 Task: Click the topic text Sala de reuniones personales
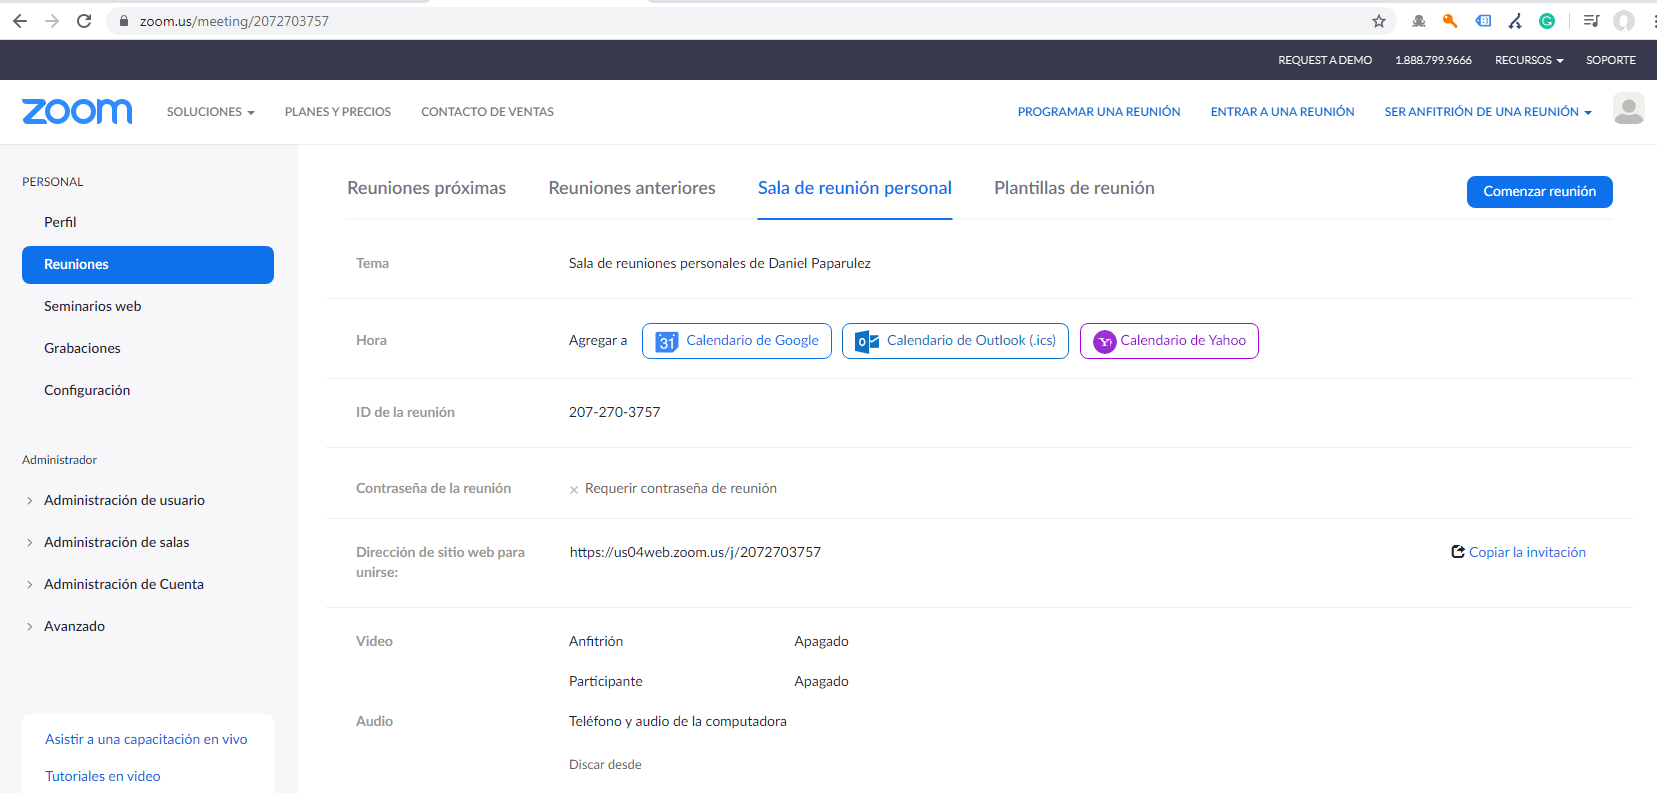tap(720, 263)
